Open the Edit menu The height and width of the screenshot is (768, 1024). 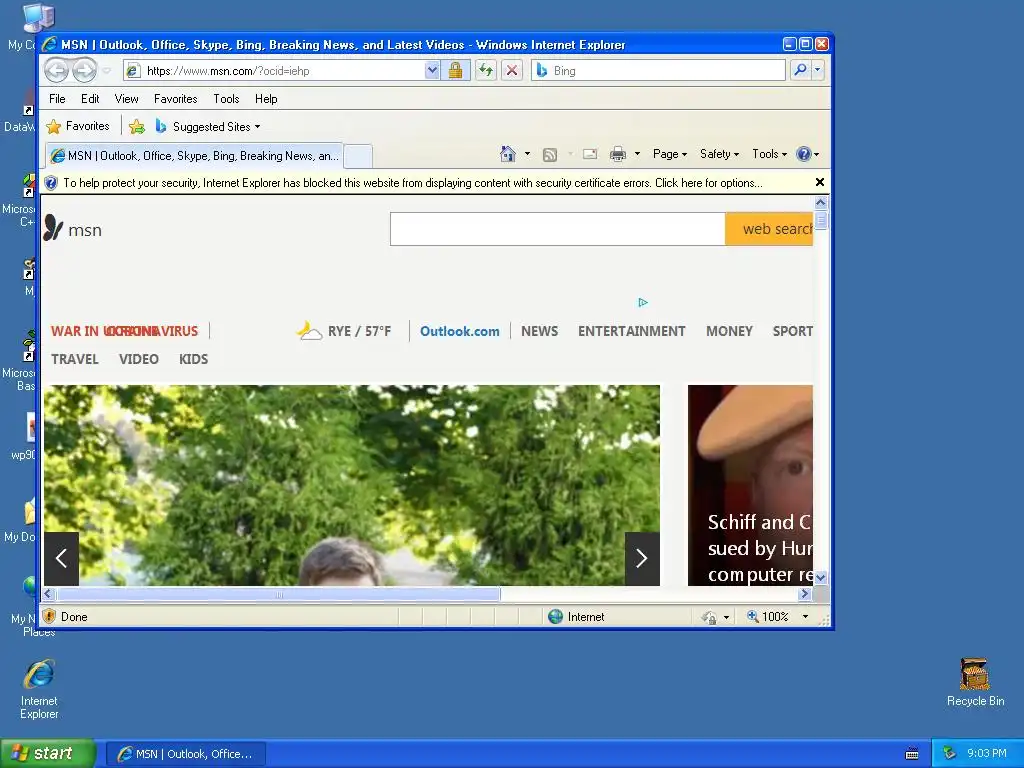90,99
